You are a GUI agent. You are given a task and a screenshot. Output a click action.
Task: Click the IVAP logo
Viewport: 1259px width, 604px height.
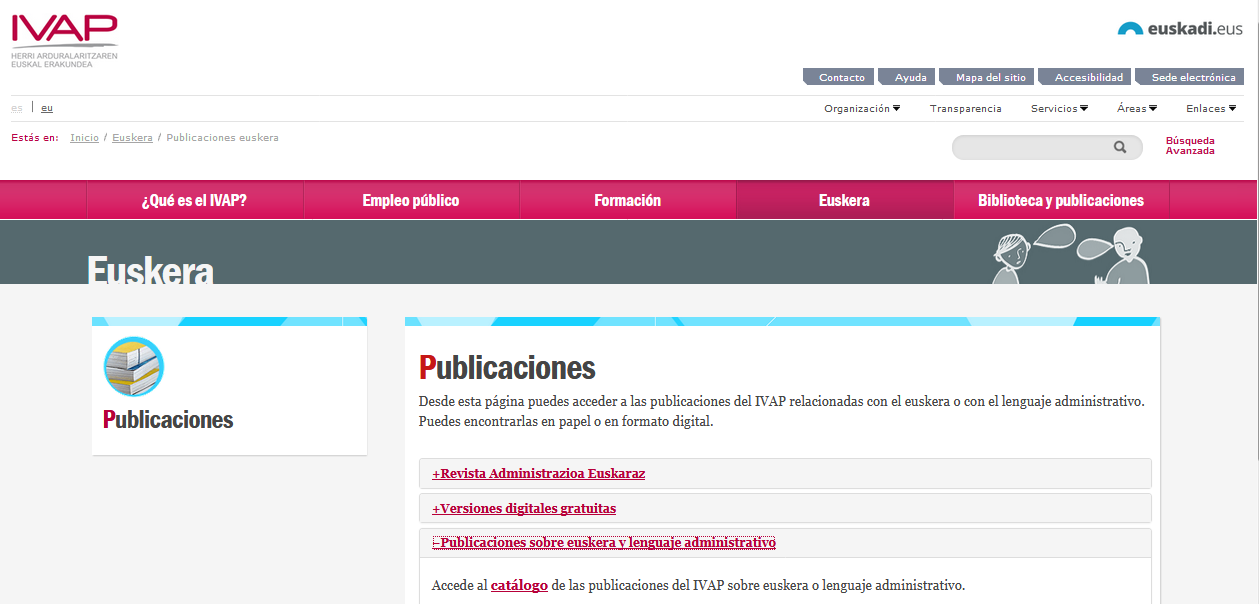click(64, 40)
